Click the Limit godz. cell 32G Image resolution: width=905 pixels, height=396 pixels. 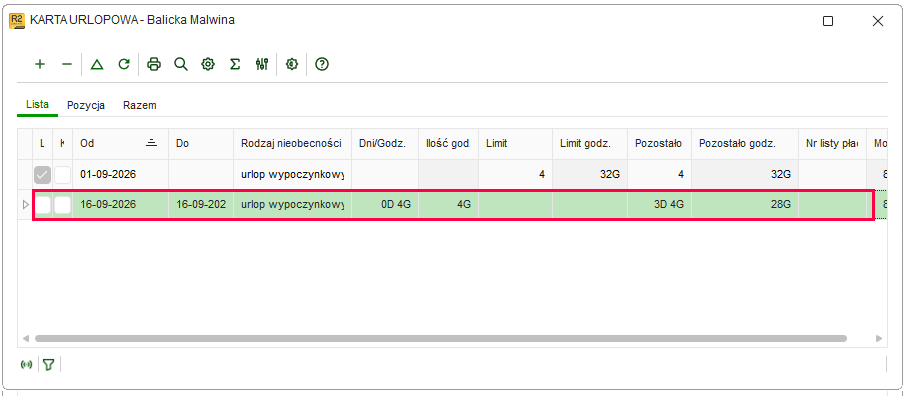(x=590, y=174)
